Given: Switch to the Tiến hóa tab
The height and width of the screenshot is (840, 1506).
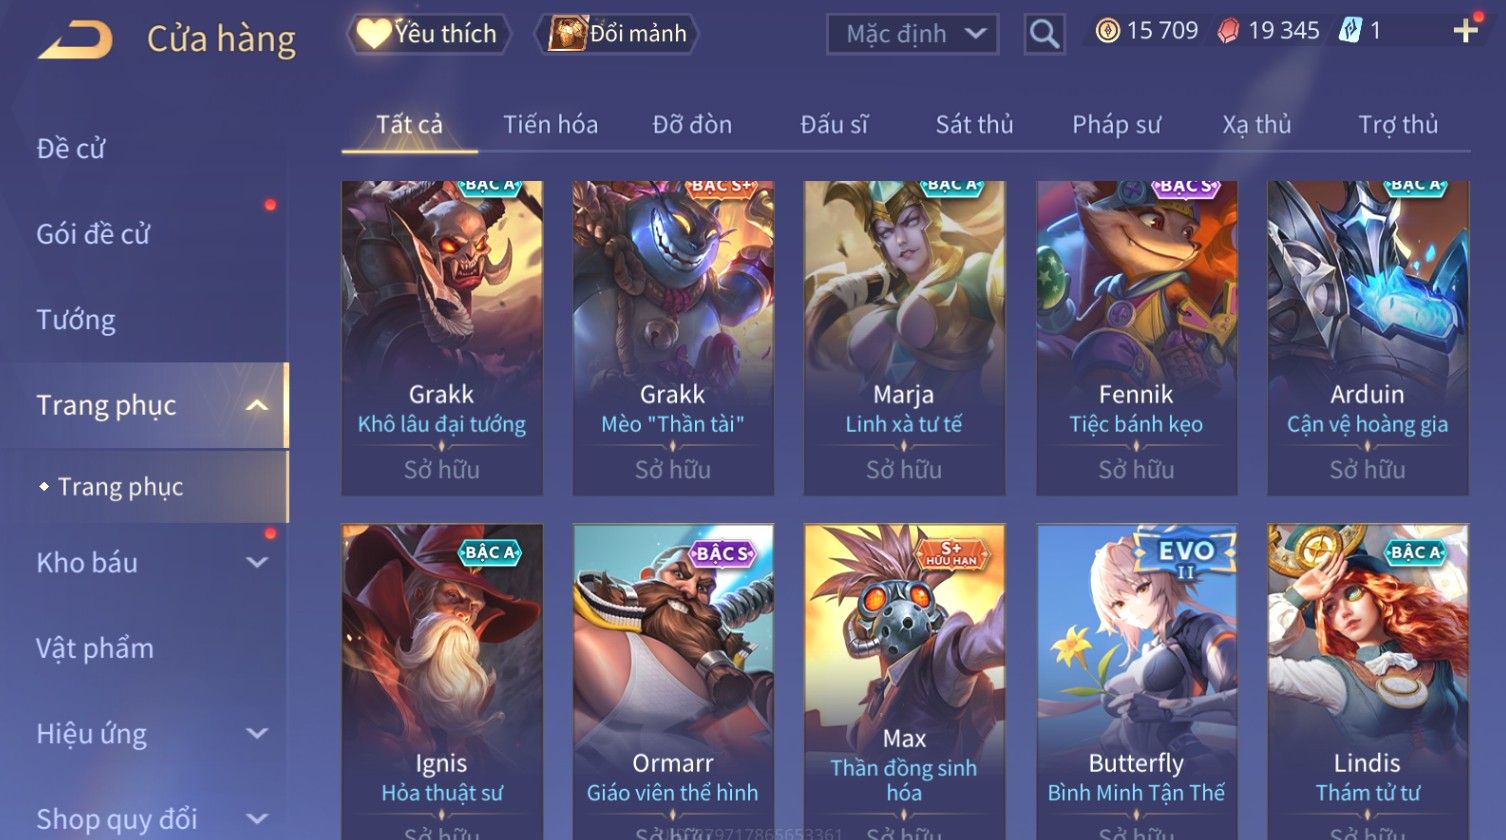Looking at the screenshot, I should 550,125.
